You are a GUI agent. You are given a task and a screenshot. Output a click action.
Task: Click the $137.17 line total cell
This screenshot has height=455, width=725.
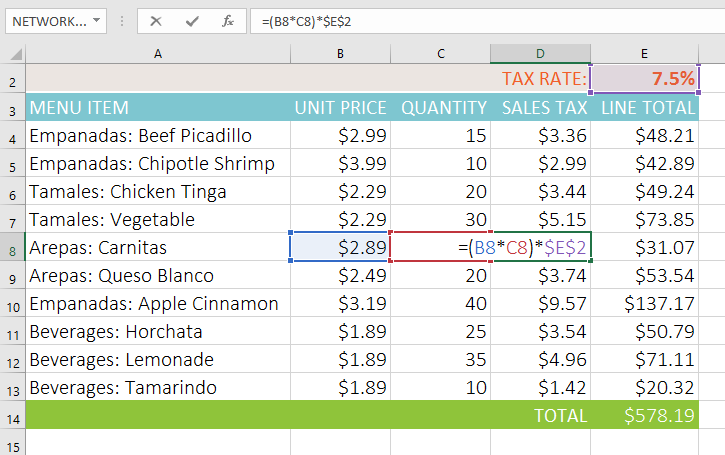(x=644, y=304)
